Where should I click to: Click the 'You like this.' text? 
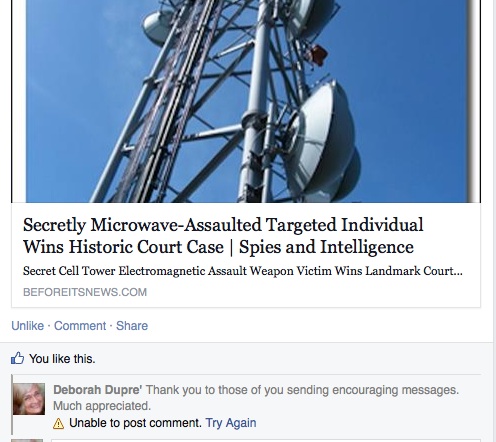tap(62, 359)
